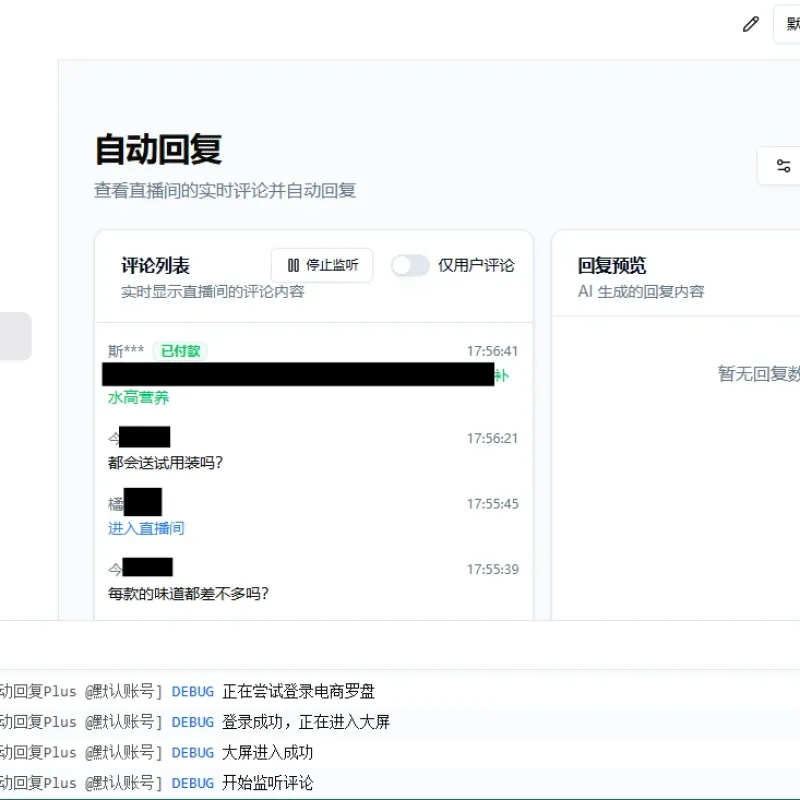Click timestamp 17:55:45
Screen dimensions: 800x800
pyautogui.click(x=493, y=504)
